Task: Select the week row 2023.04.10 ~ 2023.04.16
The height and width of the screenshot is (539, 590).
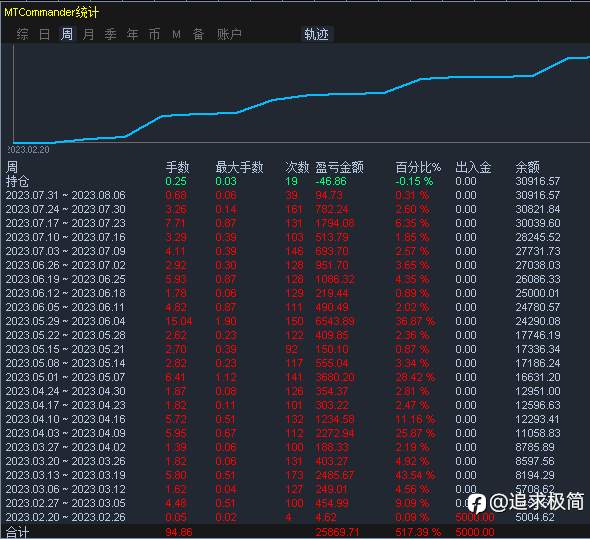Action: (x=283, y=419)
